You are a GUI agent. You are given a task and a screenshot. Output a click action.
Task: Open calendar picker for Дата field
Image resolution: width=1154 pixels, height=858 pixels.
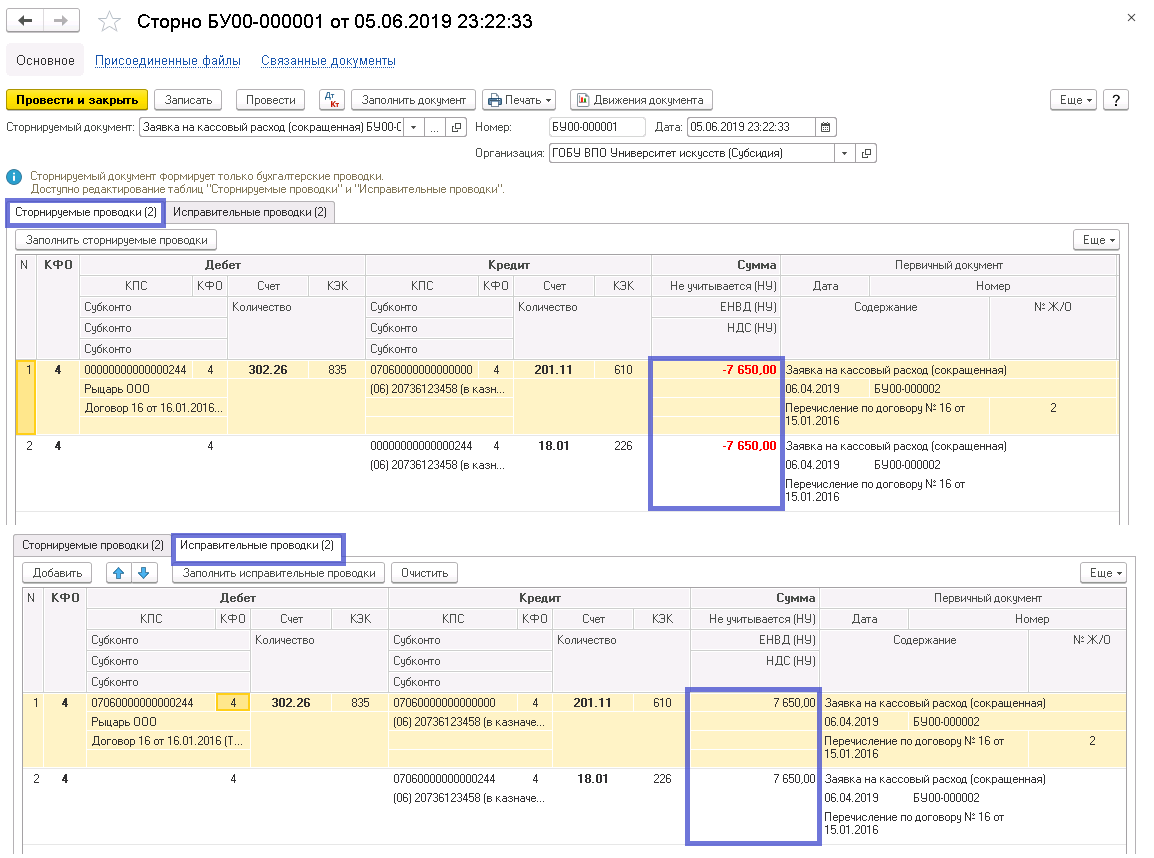(825, 127)
